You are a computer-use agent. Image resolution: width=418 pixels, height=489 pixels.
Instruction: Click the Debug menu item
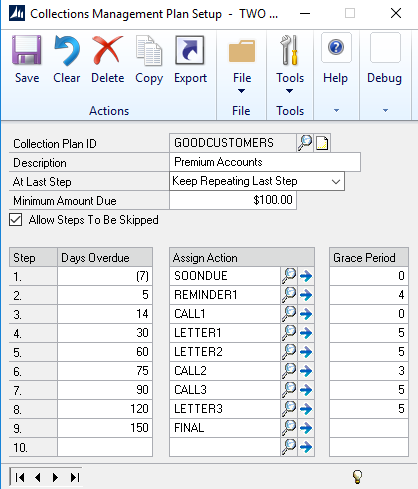click(385, 78)
